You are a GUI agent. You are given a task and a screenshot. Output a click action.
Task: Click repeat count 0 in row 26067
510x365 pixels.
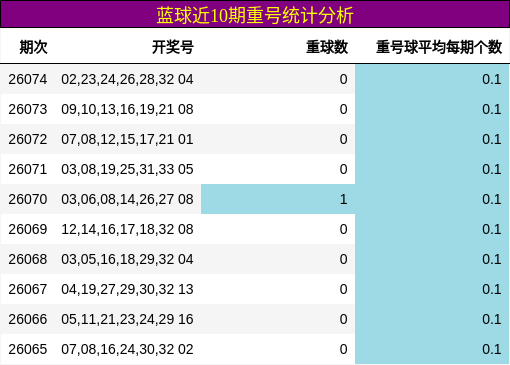point(344,289)
